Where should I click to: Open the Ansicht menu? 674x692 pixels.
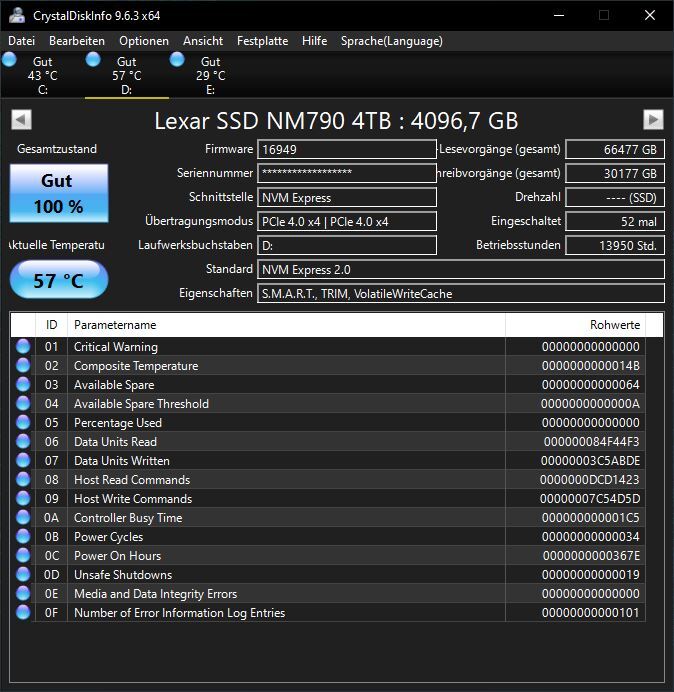coord(203,41)
